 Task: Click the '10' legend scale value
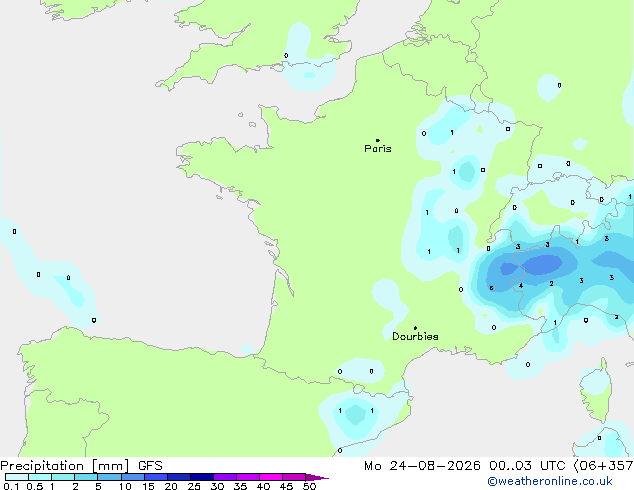(125, 486)
